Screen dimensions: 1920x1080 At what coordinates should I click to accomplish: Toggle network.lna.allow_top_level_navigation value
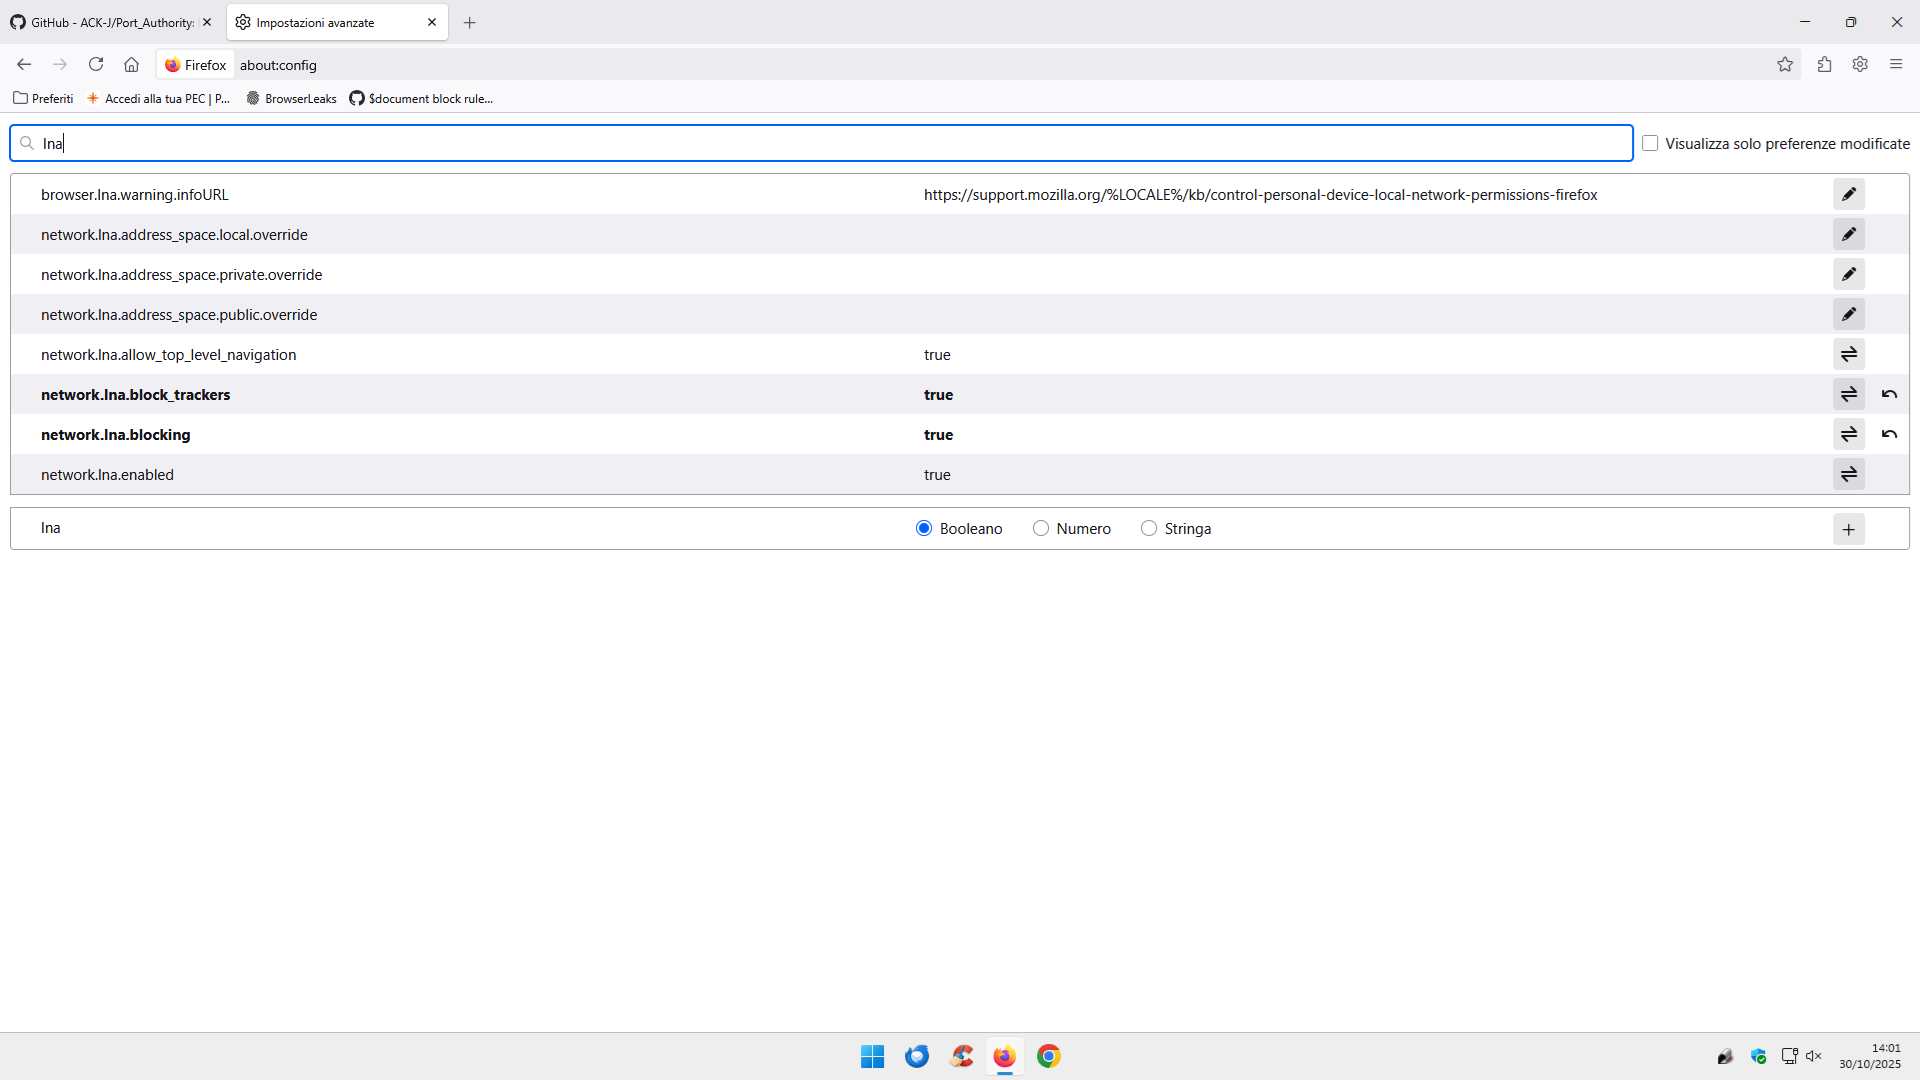click(1848, 354)
